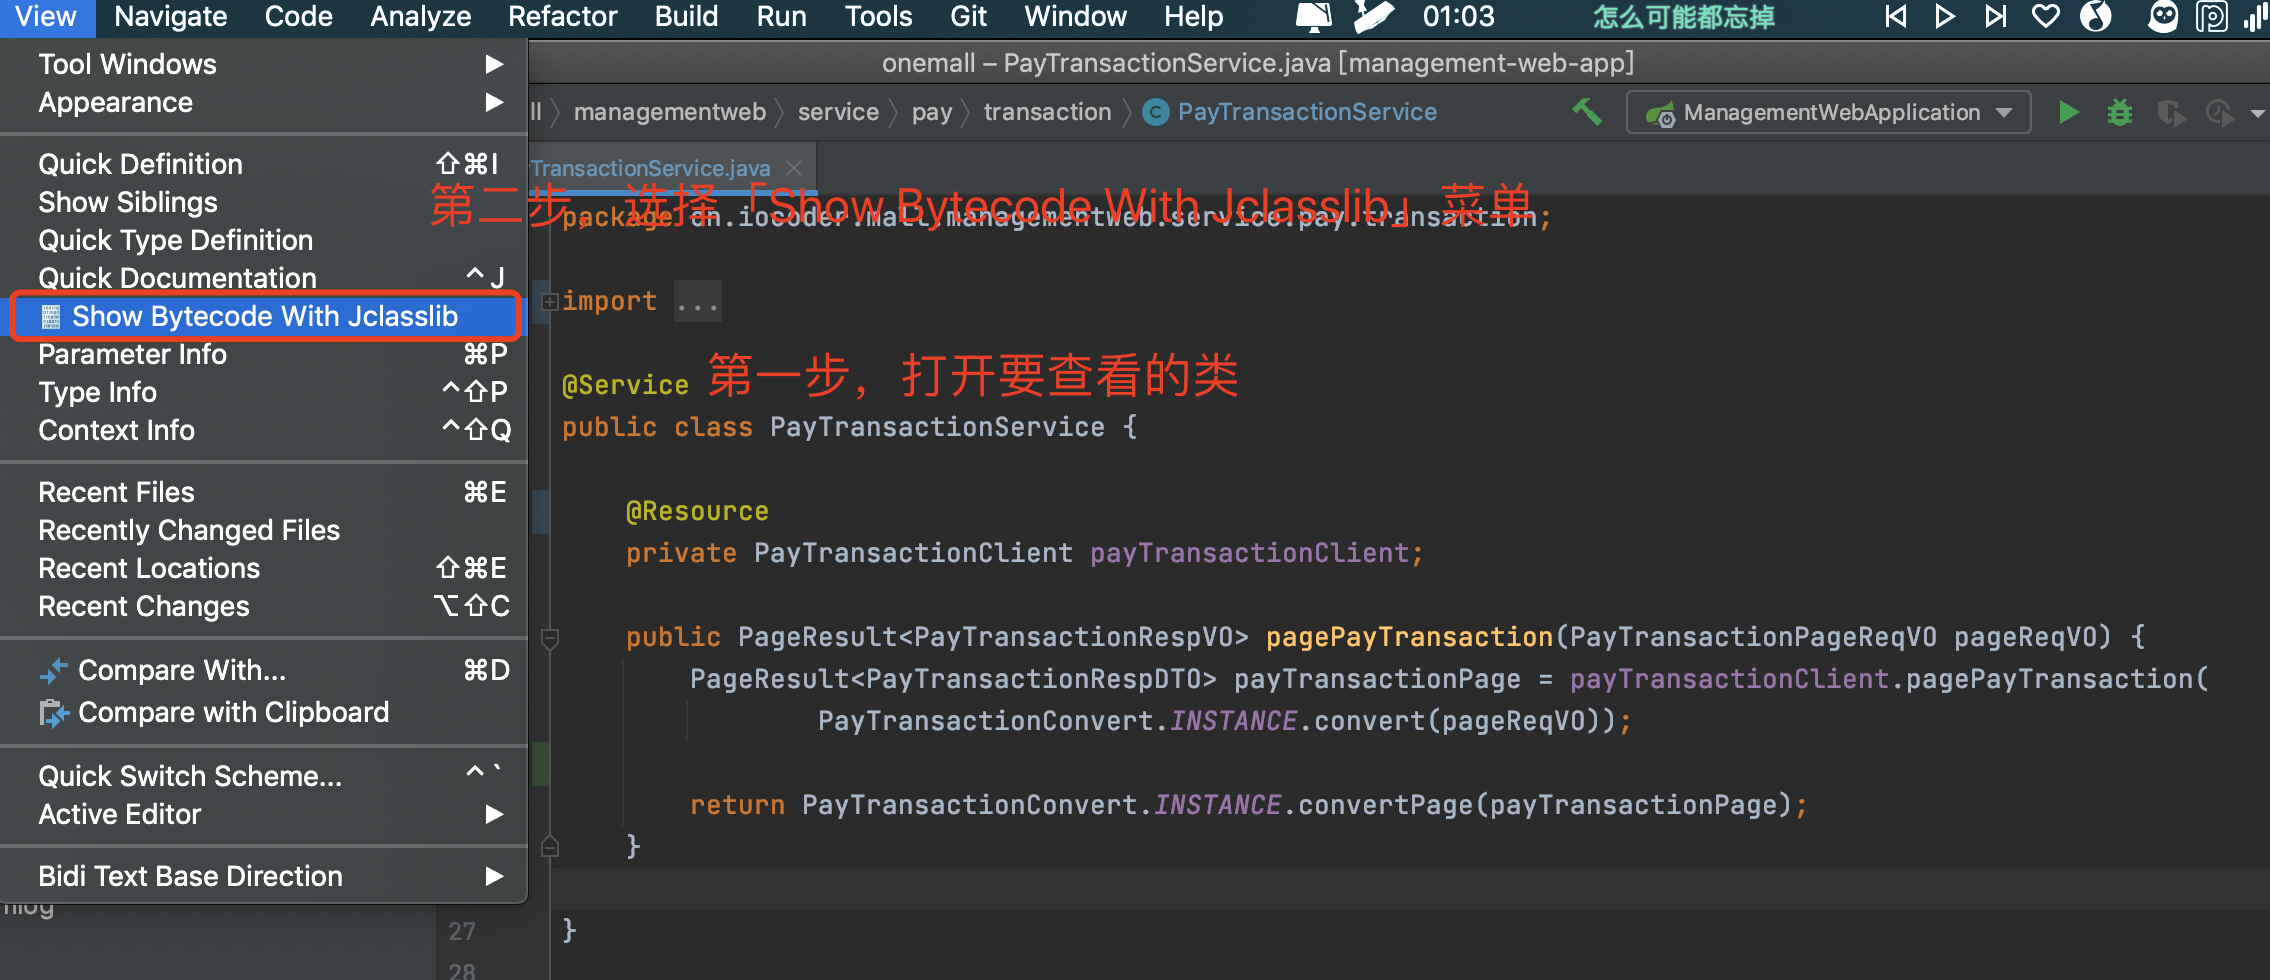
Task: Select Show Bytecode With Jclasslib
Action: [264, 316]
